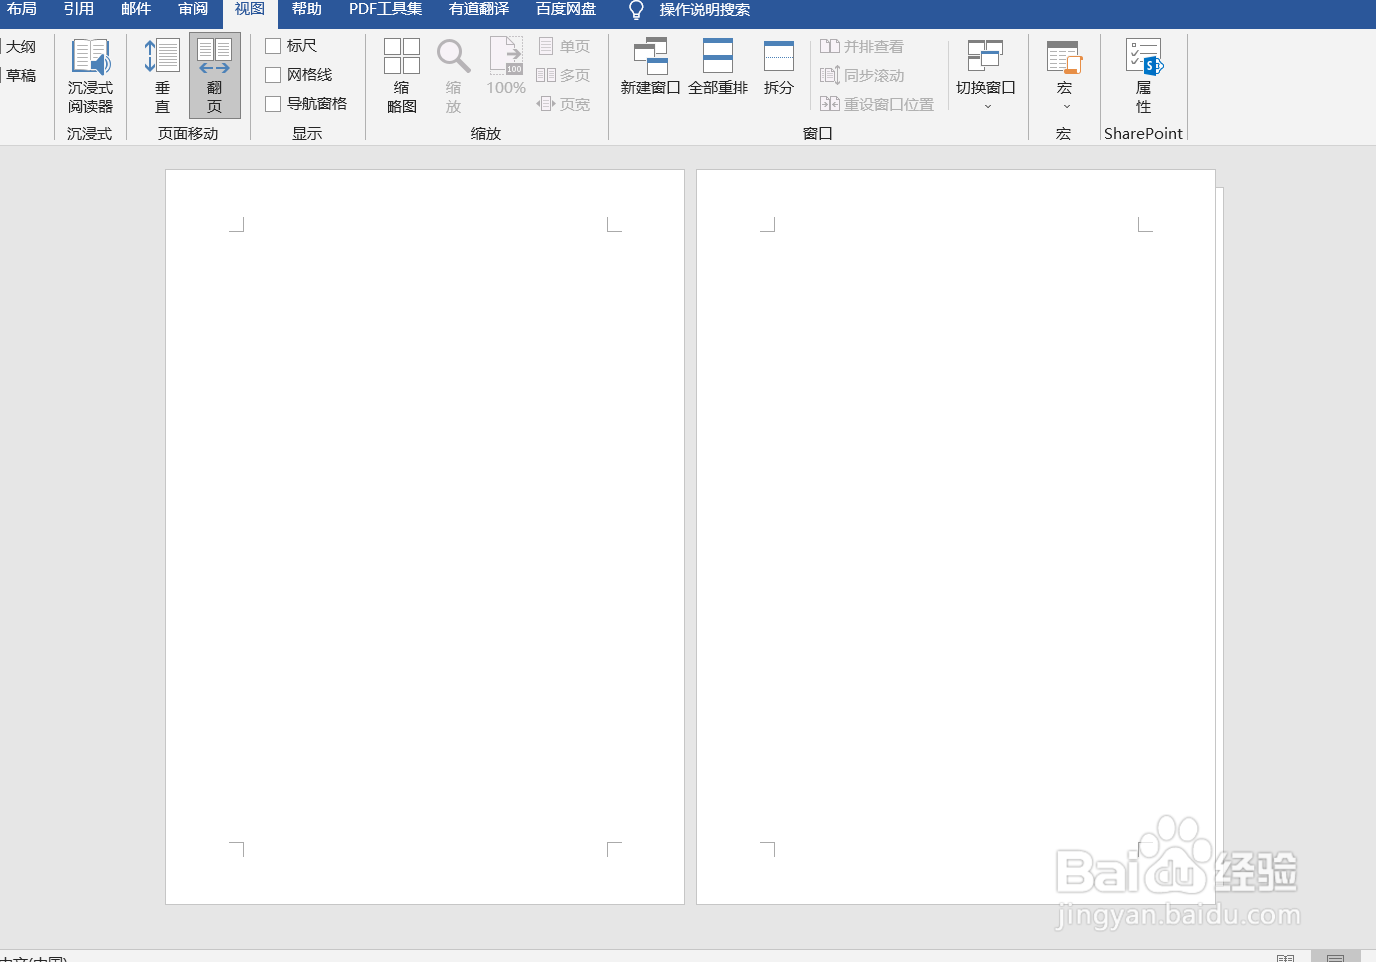Viewport: 1376px width, 962px height.
Task: Set zoom to 100%
Action: (x=506, y=67)
